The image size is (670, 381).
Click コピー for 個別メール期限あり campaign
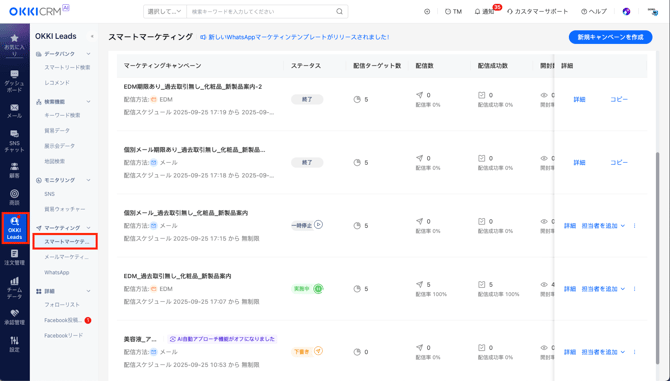(619, 162)
